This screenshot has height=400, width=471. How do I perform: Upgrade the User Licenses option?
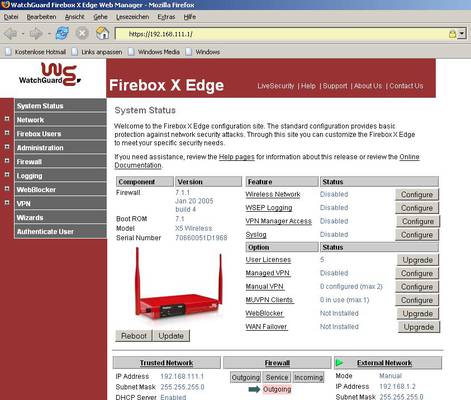(417, 260)
